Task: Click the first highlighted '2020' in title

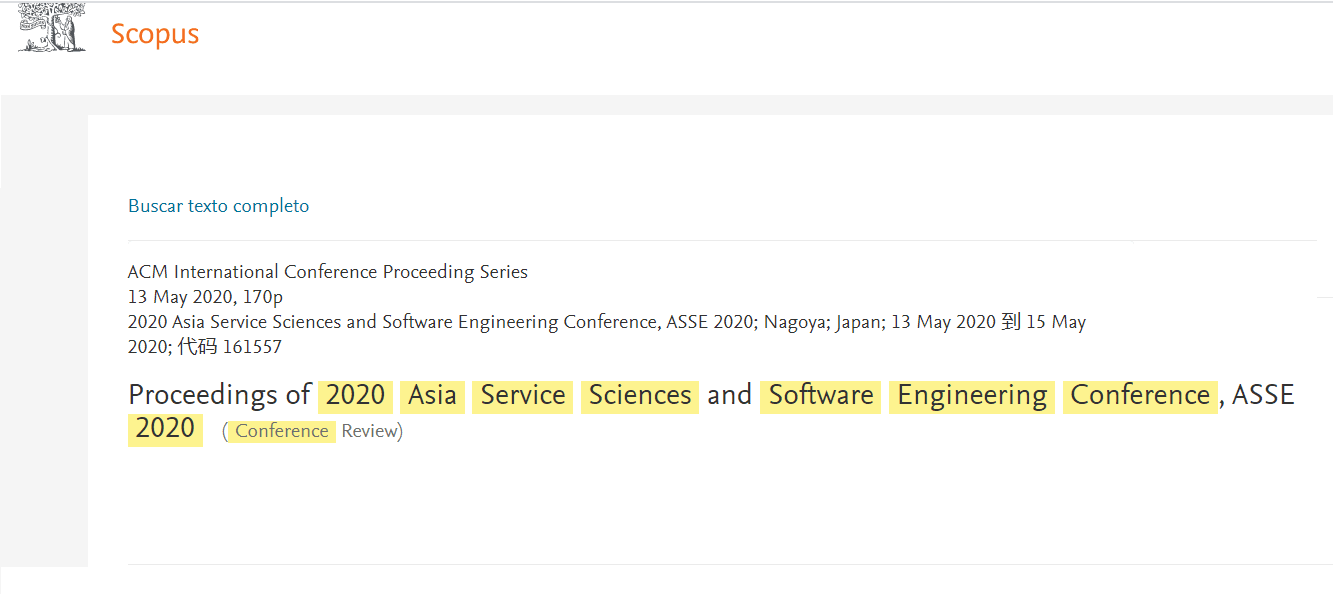Action: click(356, 396)
